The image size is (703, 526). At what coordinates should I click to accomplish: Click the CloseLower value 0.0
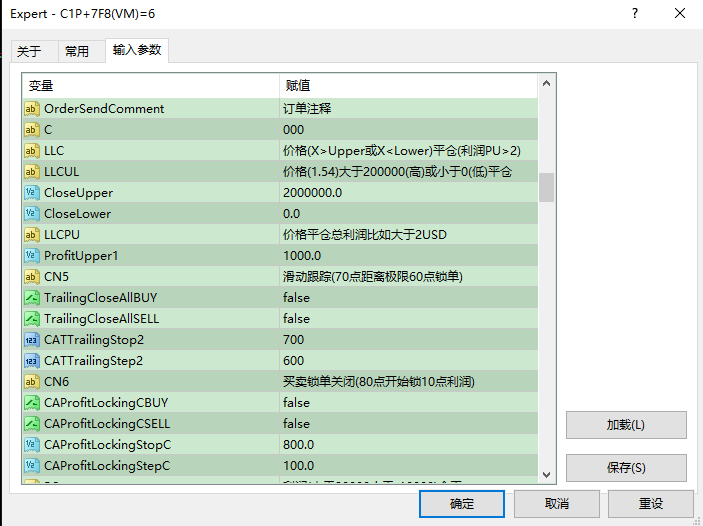(x=291, y=213)
